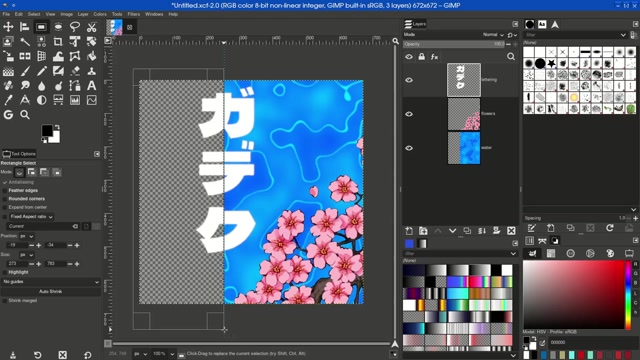Select the Pencil tool
640x360 pixels.
(41, 71)
